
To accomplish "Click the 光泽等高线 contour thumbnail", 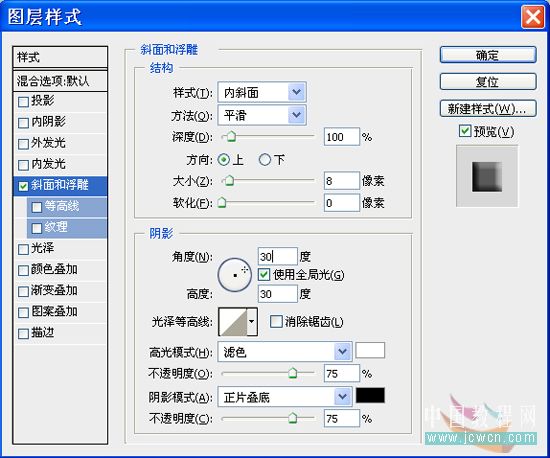I will (x=233, y=322).
